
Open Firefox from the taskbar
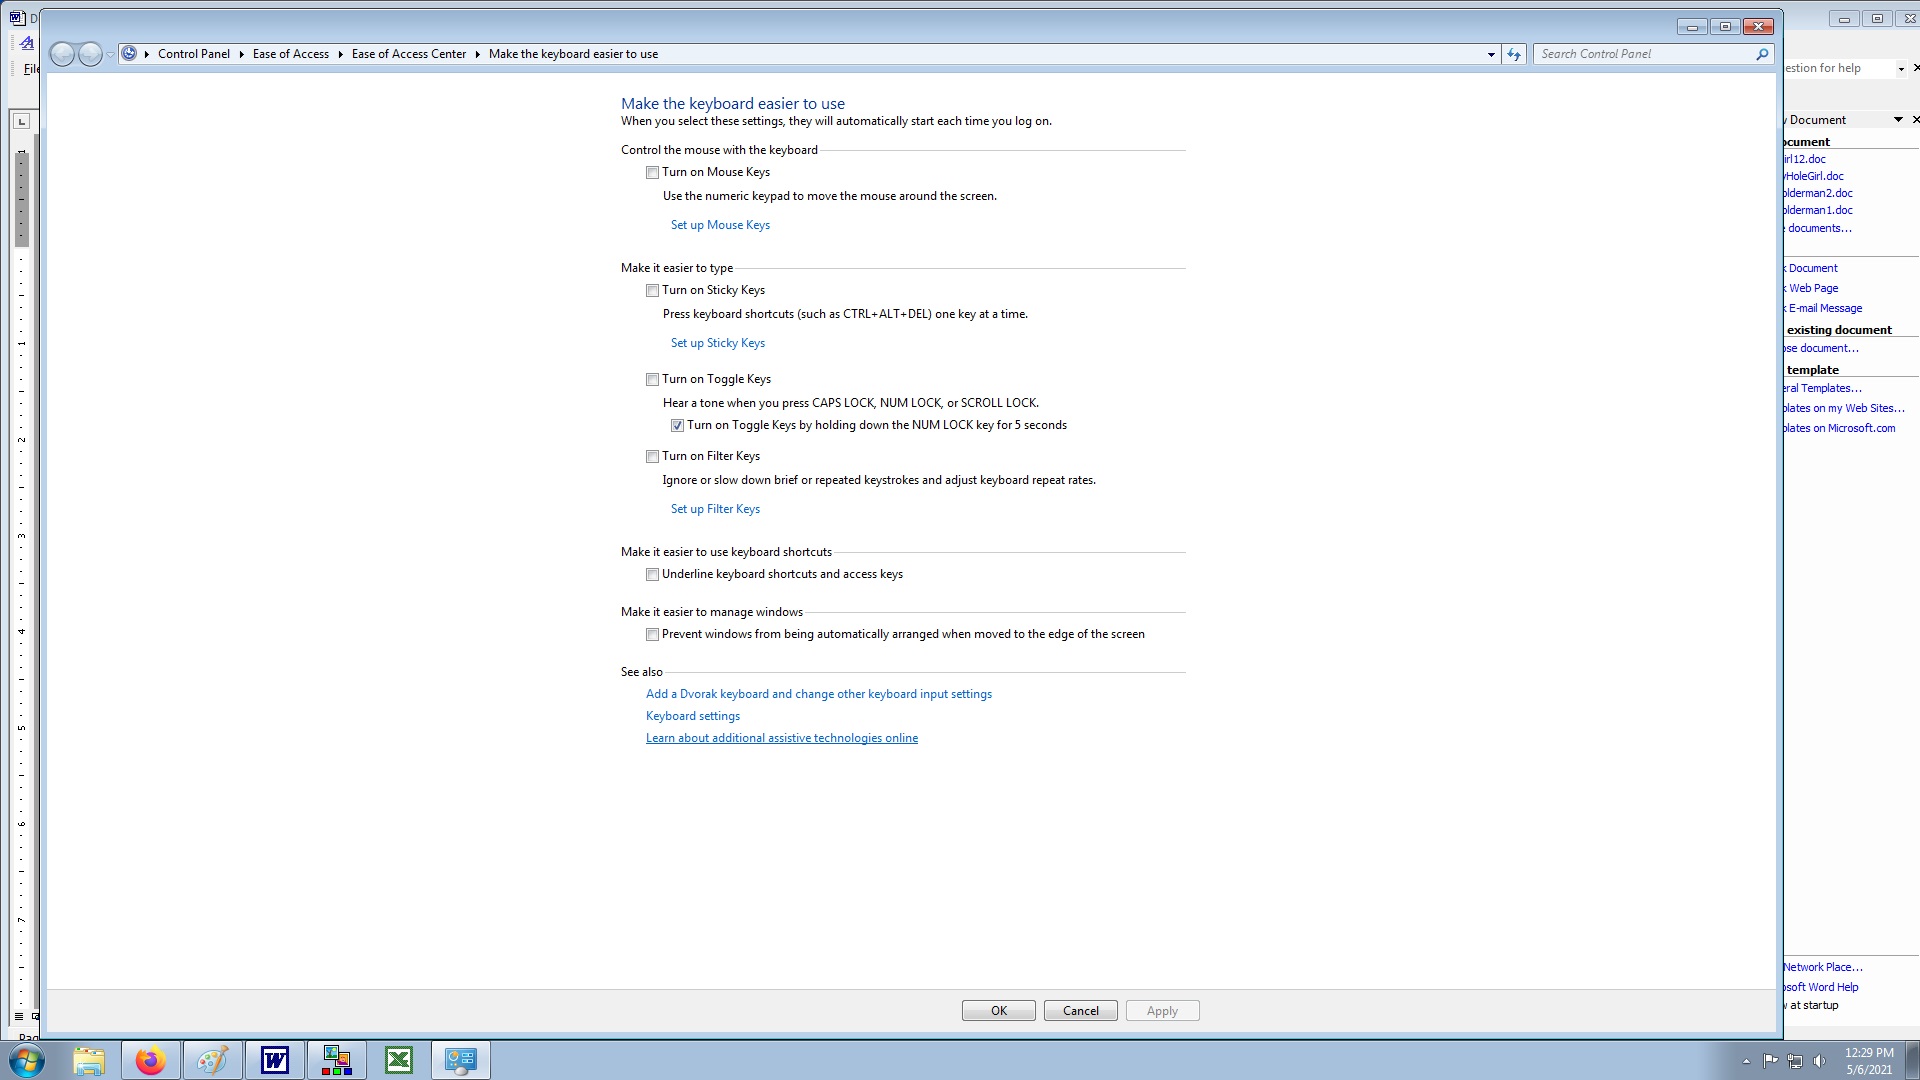pos(151,1060)
